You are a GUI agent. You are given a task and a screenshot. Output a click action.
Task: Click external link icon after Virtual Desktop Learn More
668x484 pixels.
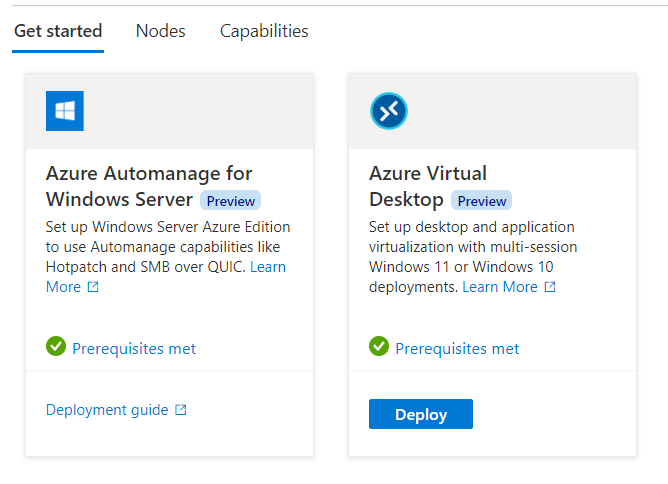[550, 287]
